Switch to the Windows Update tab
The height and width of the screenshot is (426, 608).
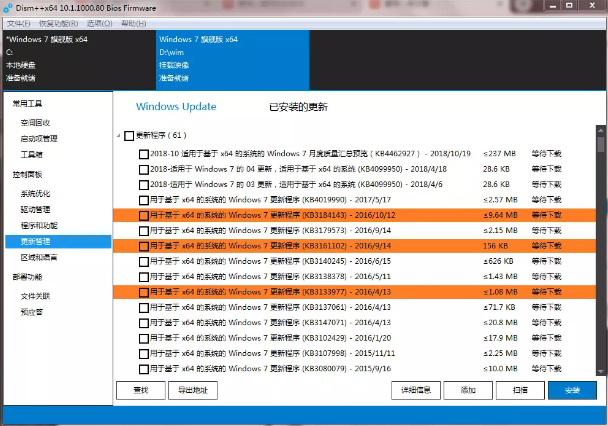(x=176, y=107)
